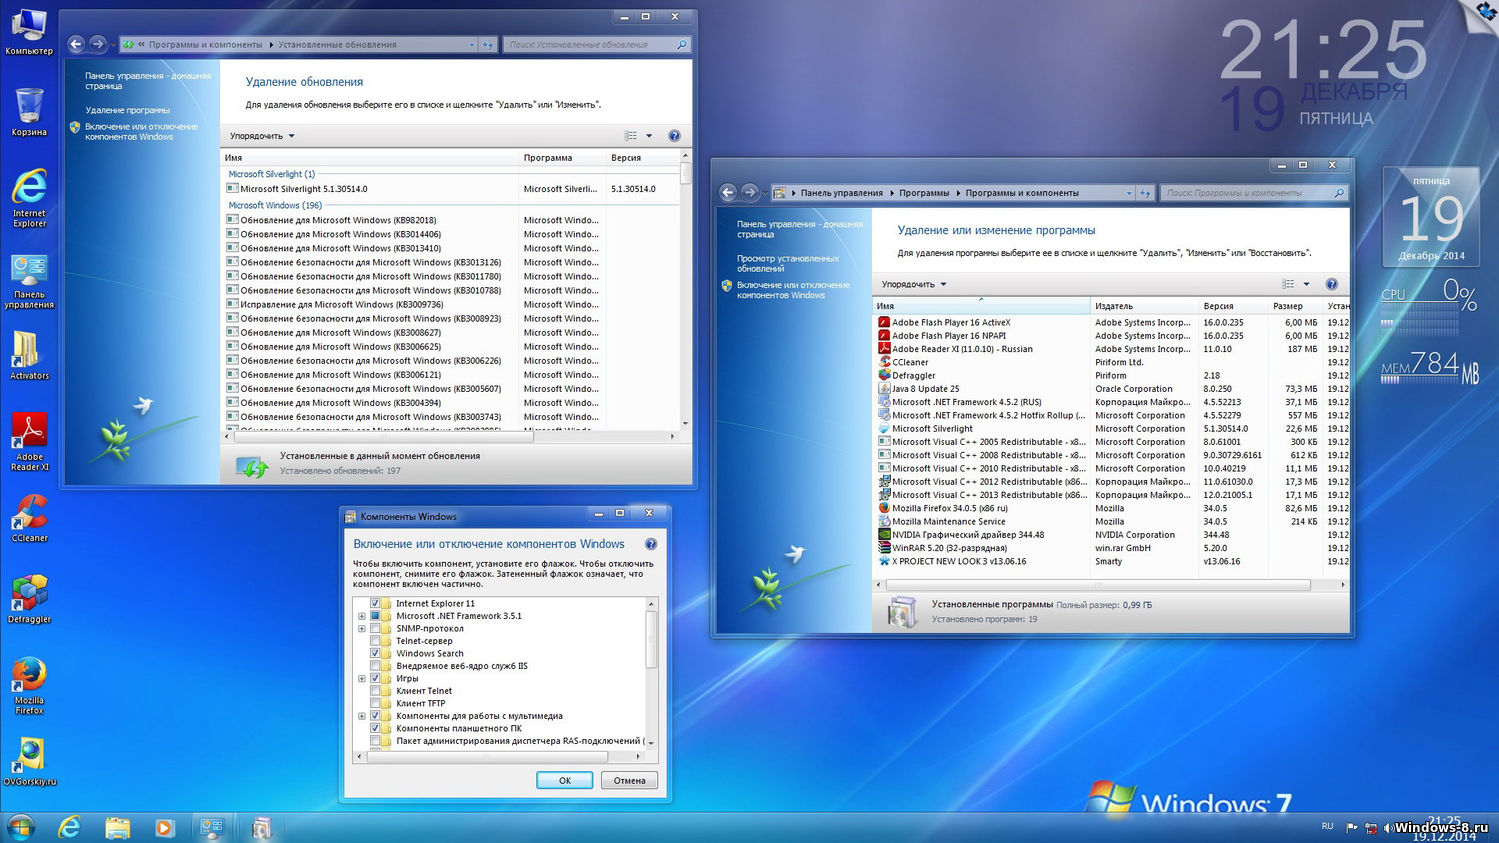Screen dimensions: 1499x843
Task: Confirm with OK in Windows Components
Action: pos(564,780)
